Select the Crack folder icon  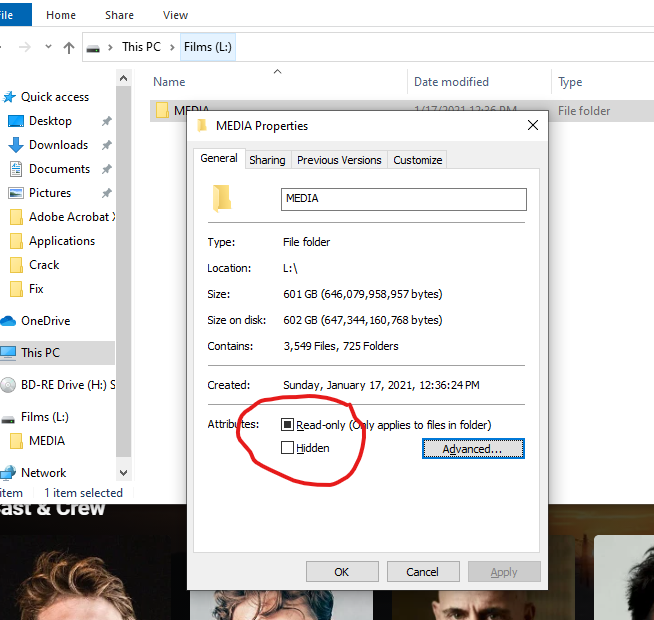(16, 265)
